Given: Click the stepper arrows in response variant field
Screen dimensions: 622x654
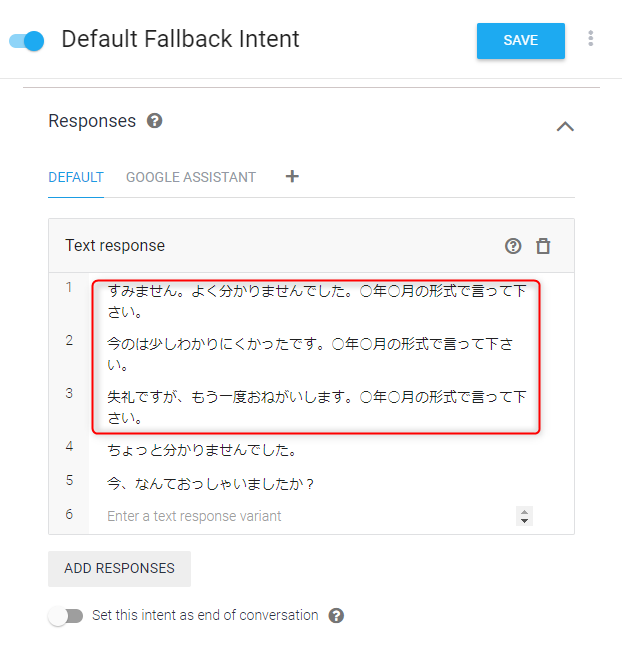Looking at the screenshot, I should [524, 516].
